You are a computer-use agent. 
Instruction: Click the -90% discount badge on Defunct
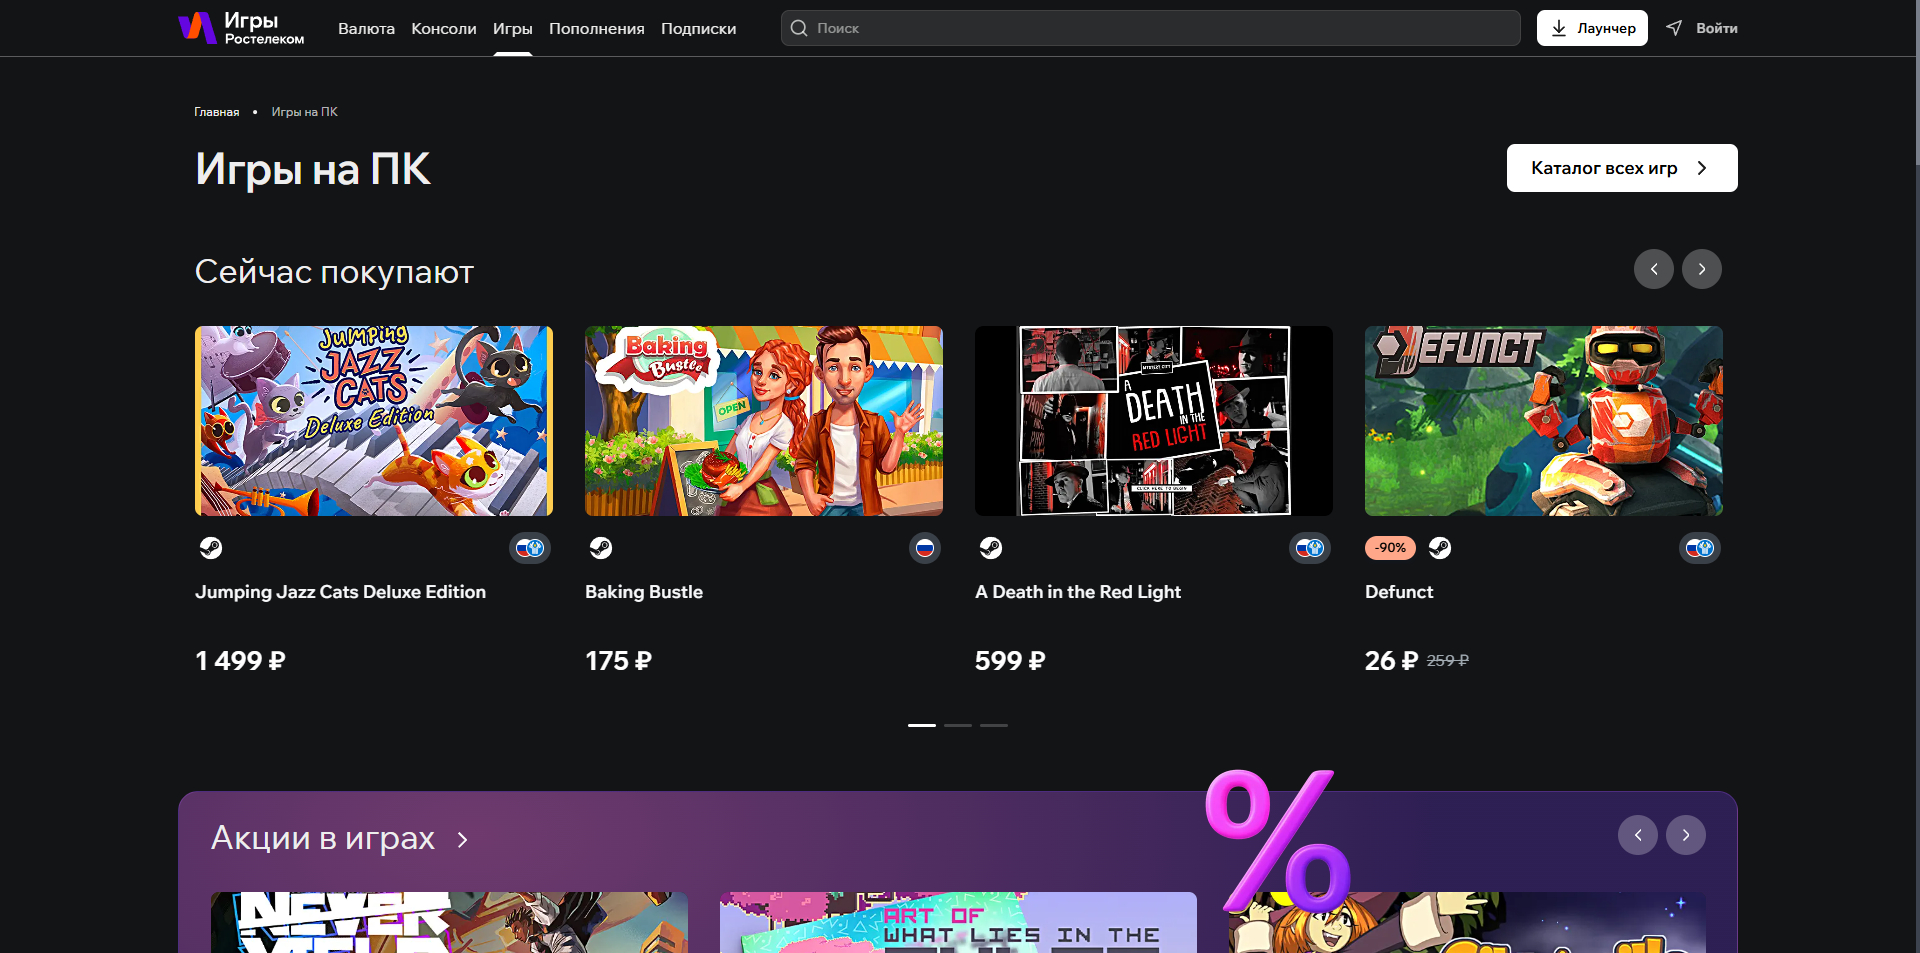tap(1390, 548)
